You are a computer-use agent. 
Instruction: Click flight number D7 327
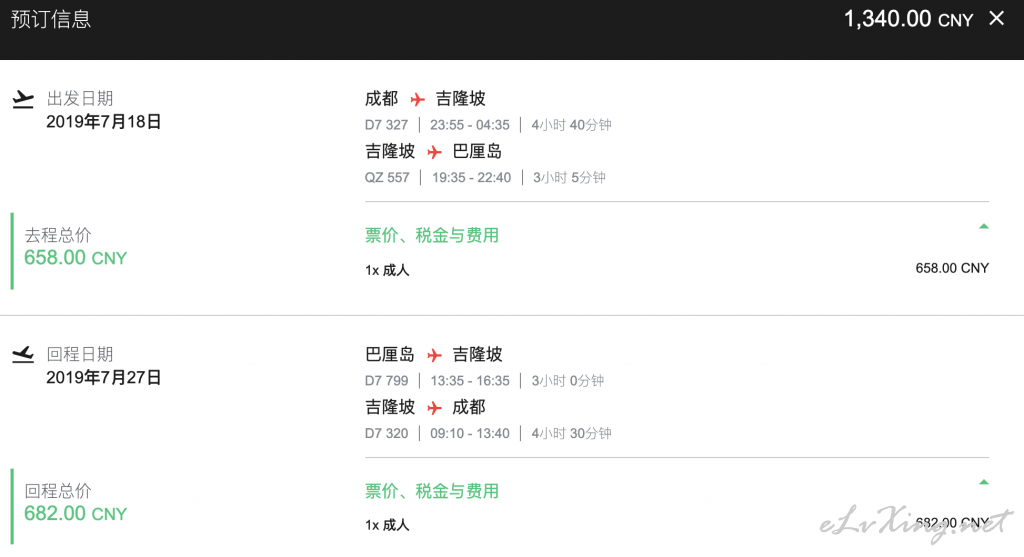(x=386, y=125)
